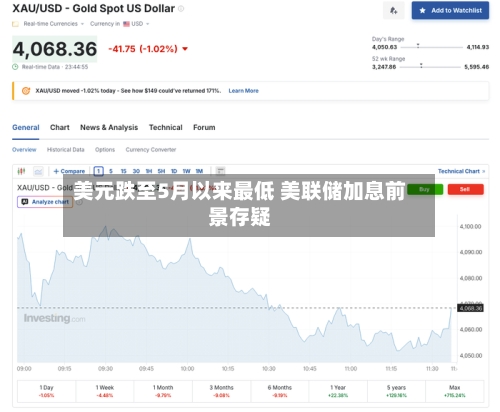The image size is (500, 412).
Task: Select the 30 minute interval
Action: pyautogui.click(x=136, y=171)
